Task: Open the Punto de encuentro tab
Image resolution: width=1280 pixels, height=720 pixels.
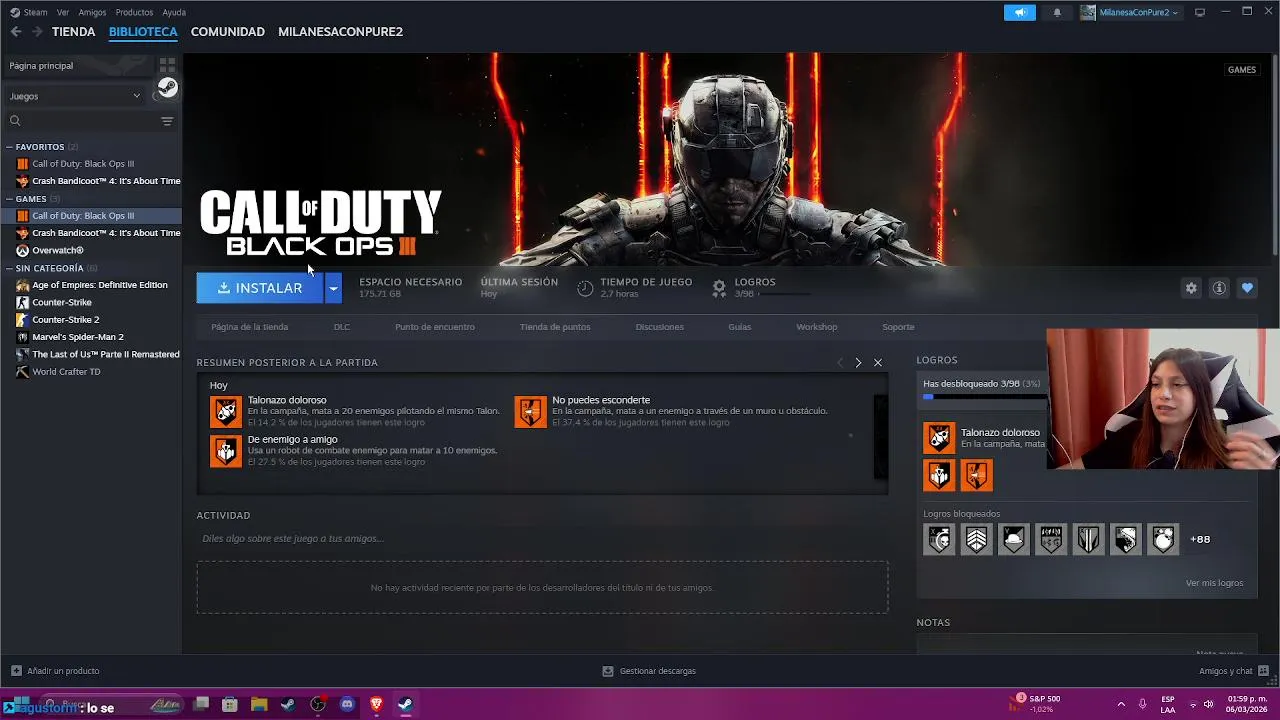Action: click(435, 327)
